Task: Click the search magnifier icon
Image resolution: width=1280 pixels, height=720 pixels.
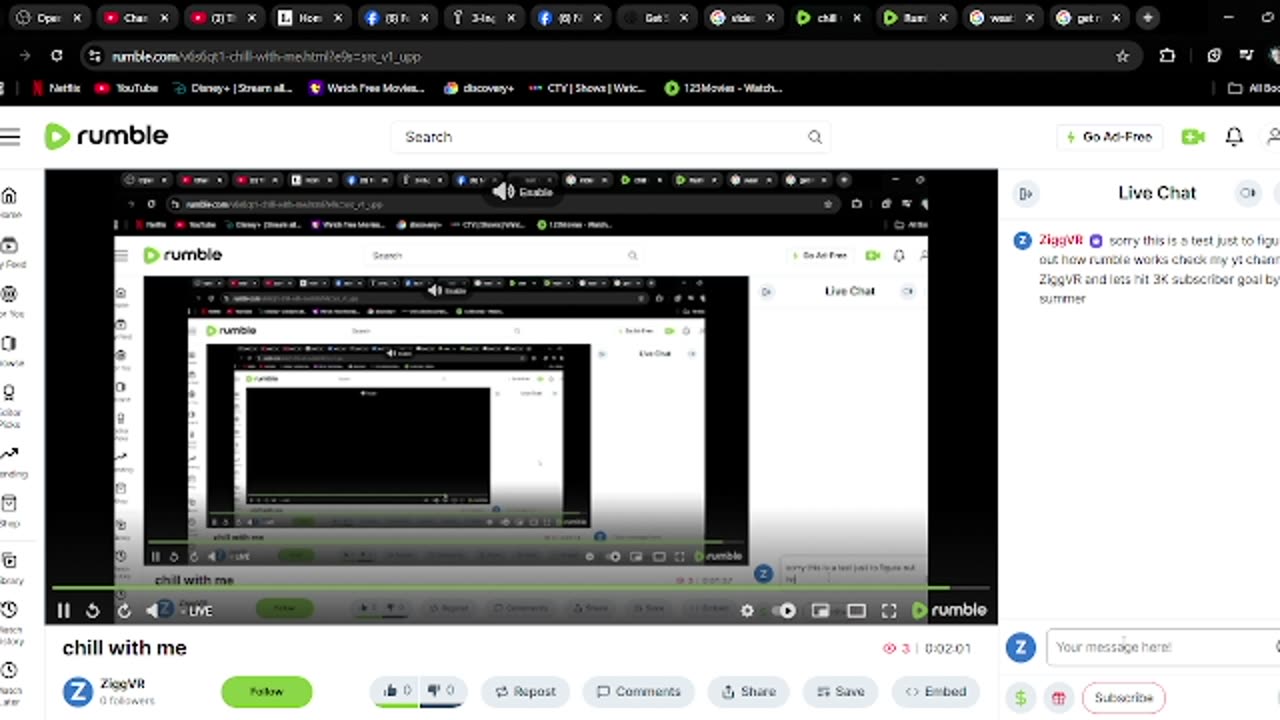Action: (815, 137)
